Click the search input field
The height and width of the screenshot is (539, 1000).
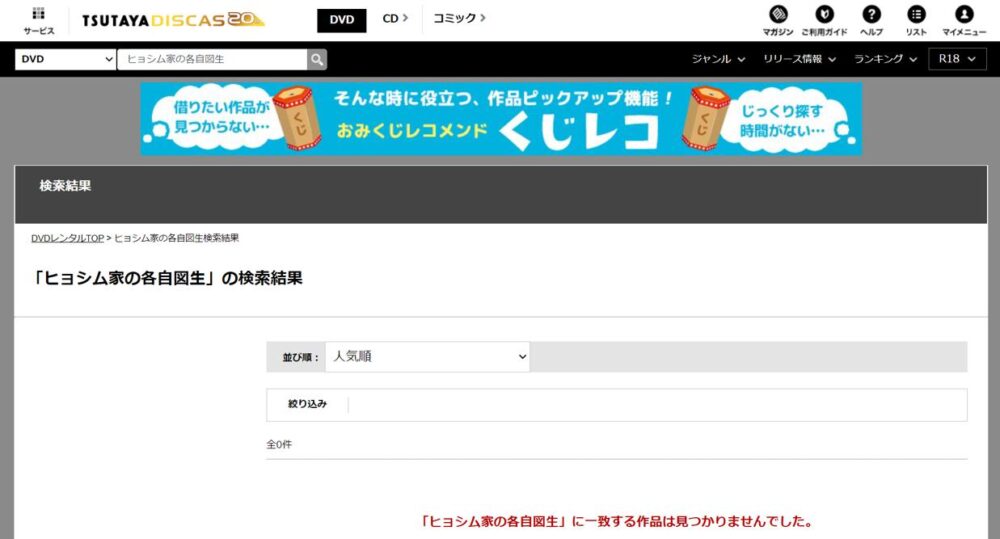pyautogui.click(x=212, y=59)
